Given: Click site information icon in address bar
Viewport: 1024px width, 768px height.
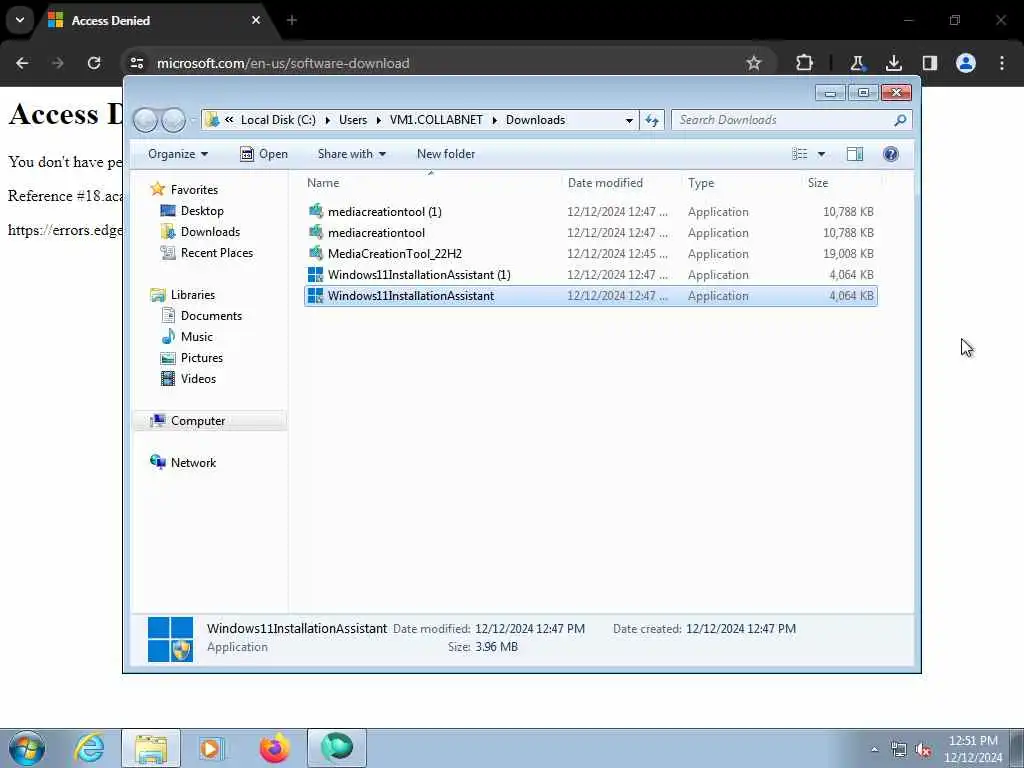Looking at the screenshot, I should (137, 63).
